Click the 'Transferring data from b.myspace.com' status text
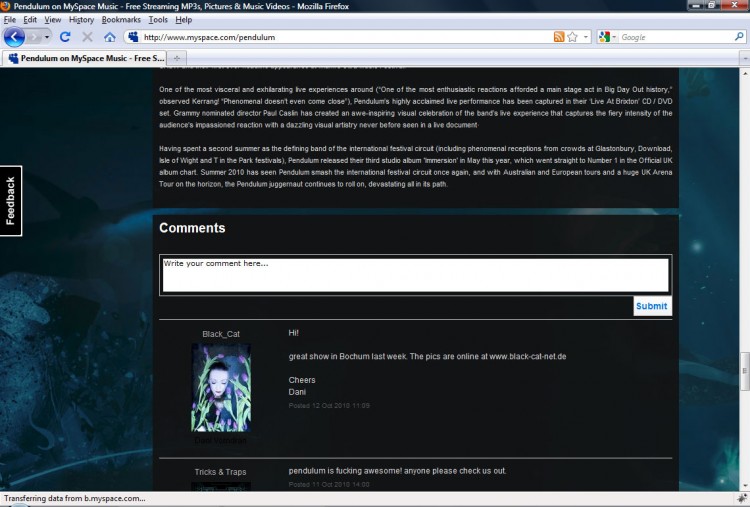 coord(75,498)
